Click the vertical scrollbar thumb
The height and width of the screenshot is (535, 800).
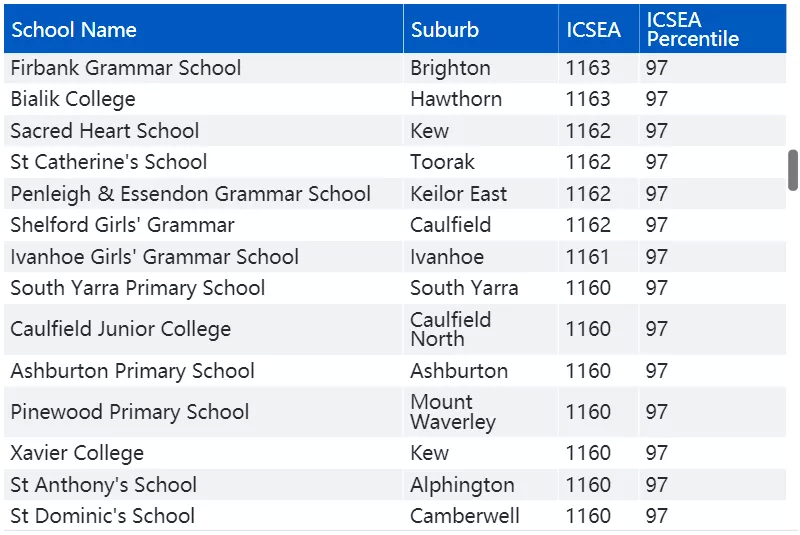pyautogui.click(x=792, y=170)
